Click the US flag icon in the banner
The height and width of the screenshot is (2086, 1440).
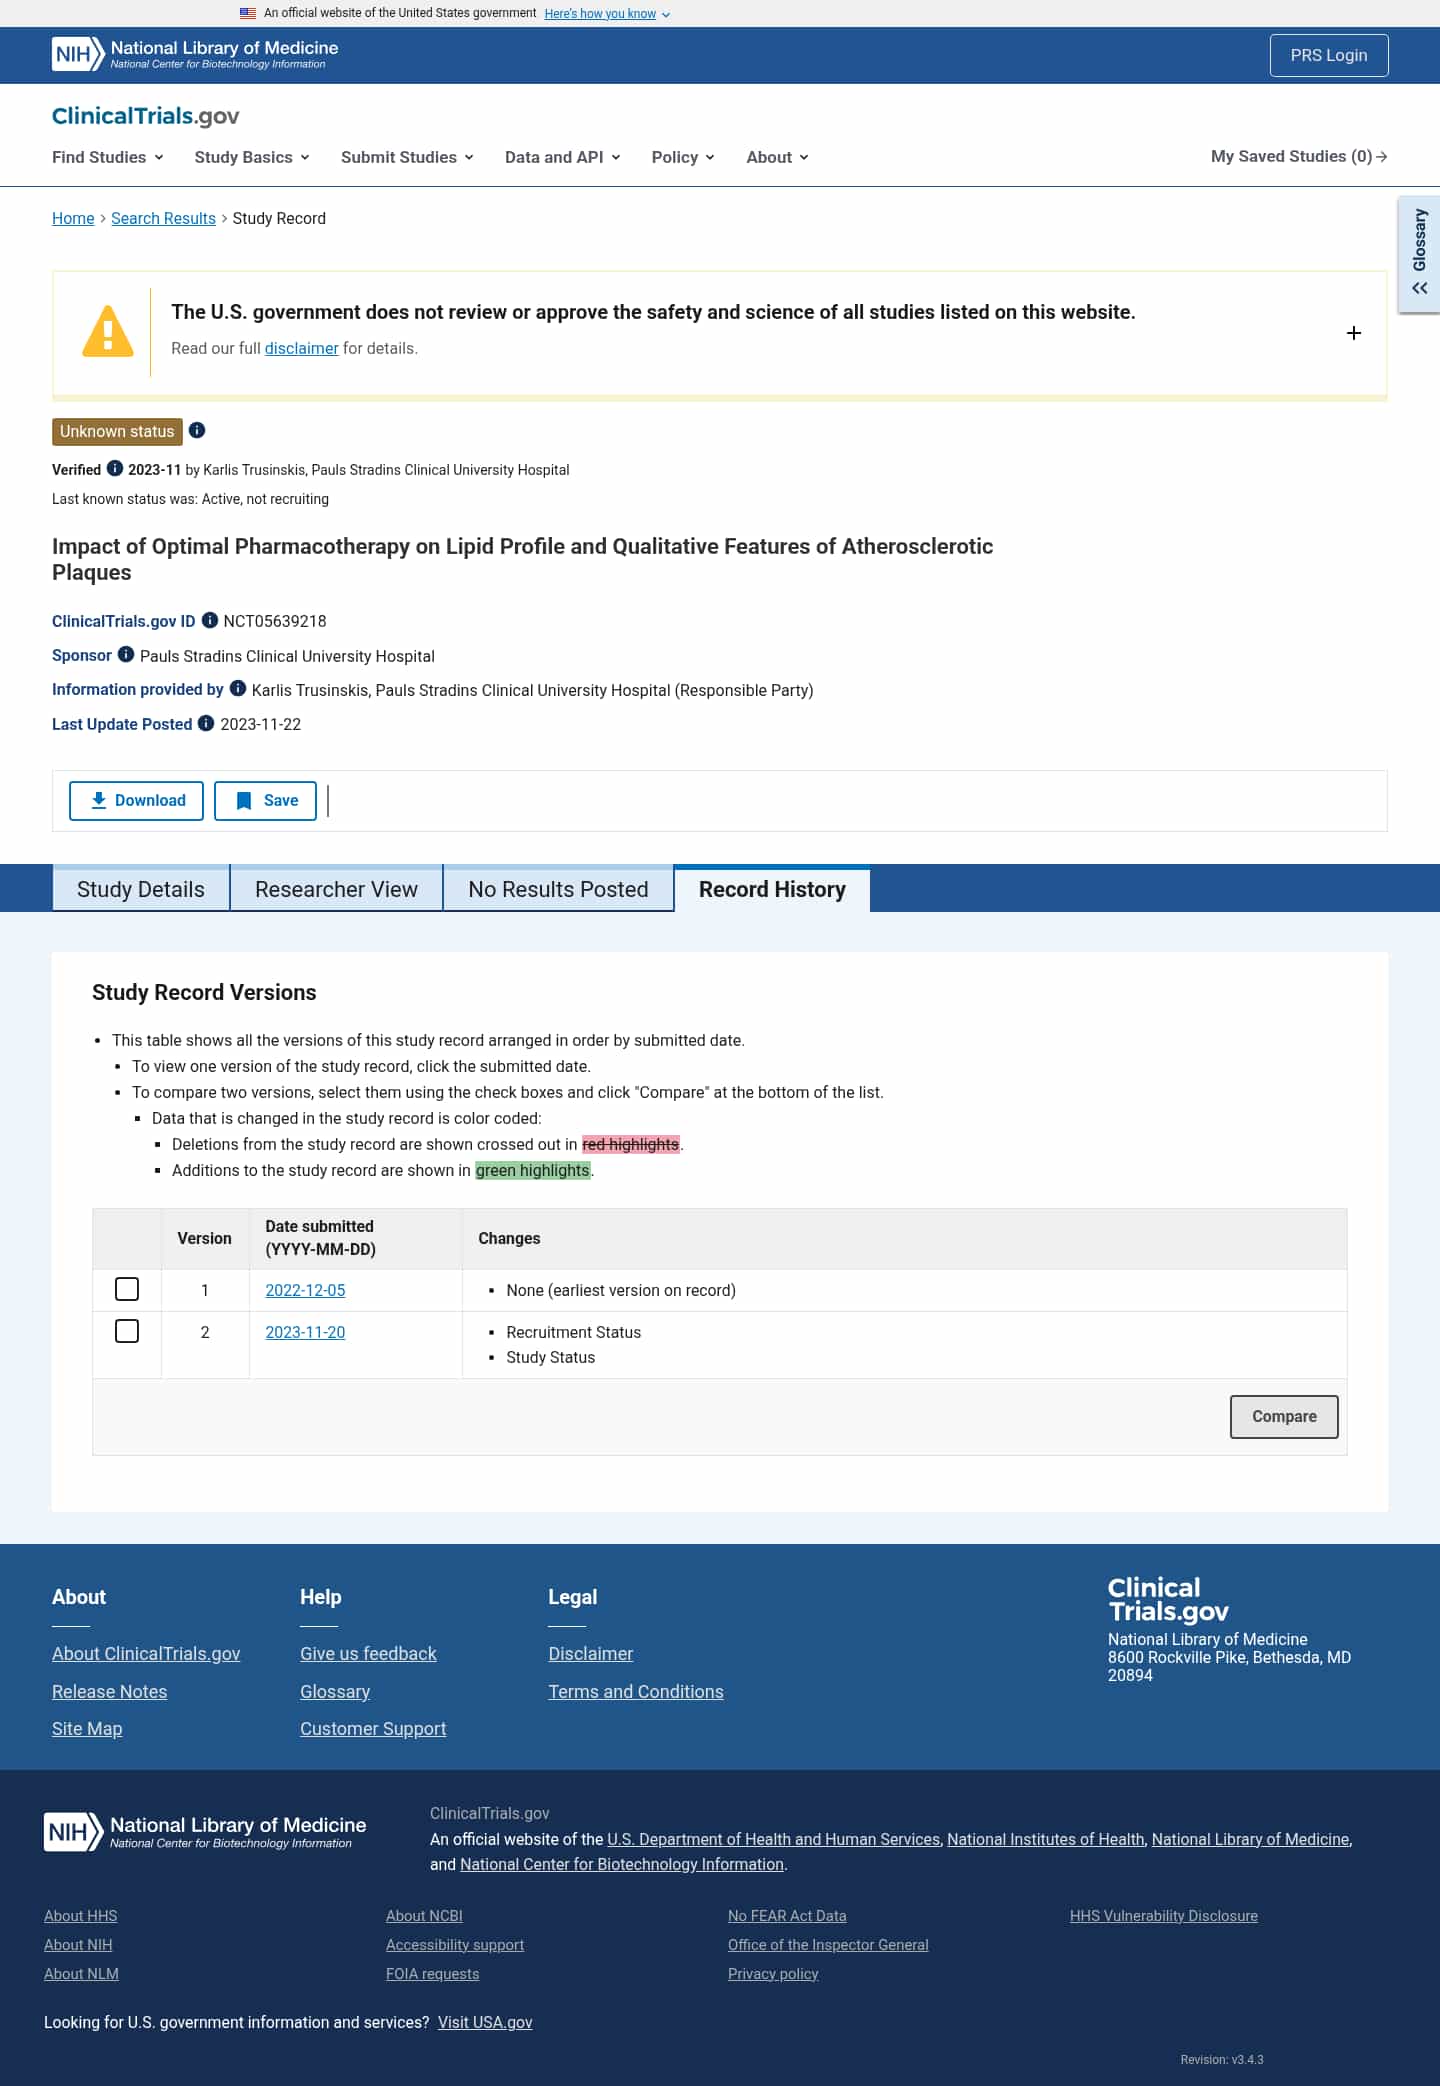pos(248,13)
